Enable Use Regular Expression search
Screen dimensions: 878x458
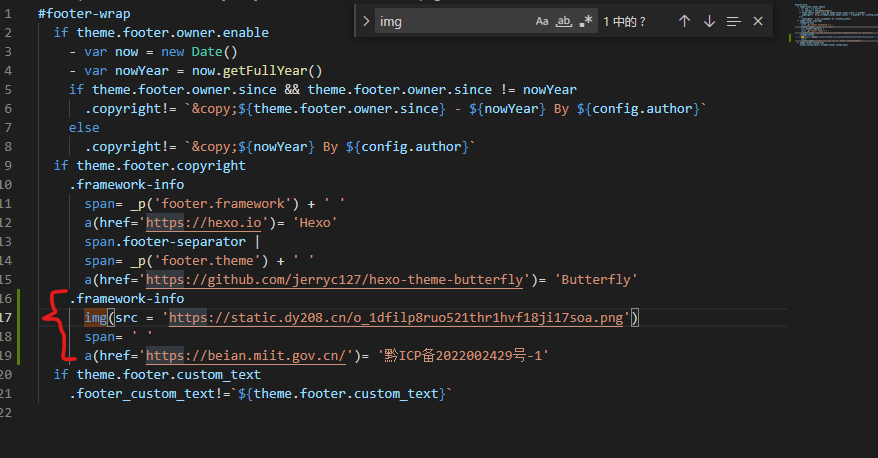586,21
